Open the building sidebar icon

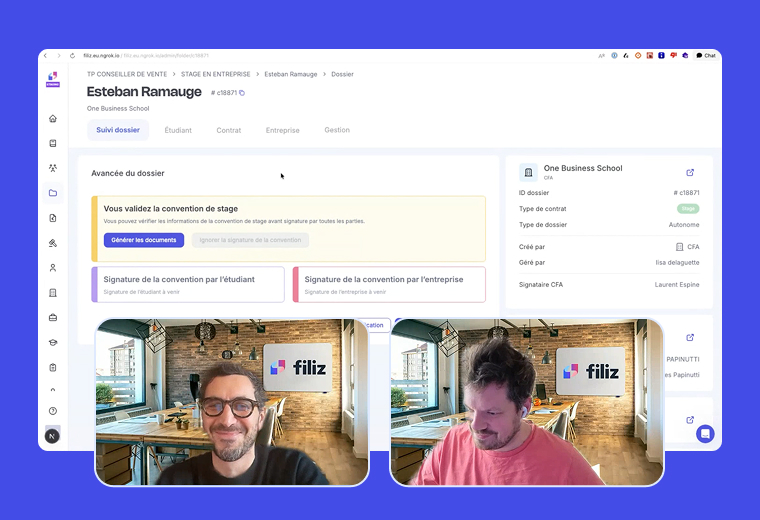tap(53, 293)
